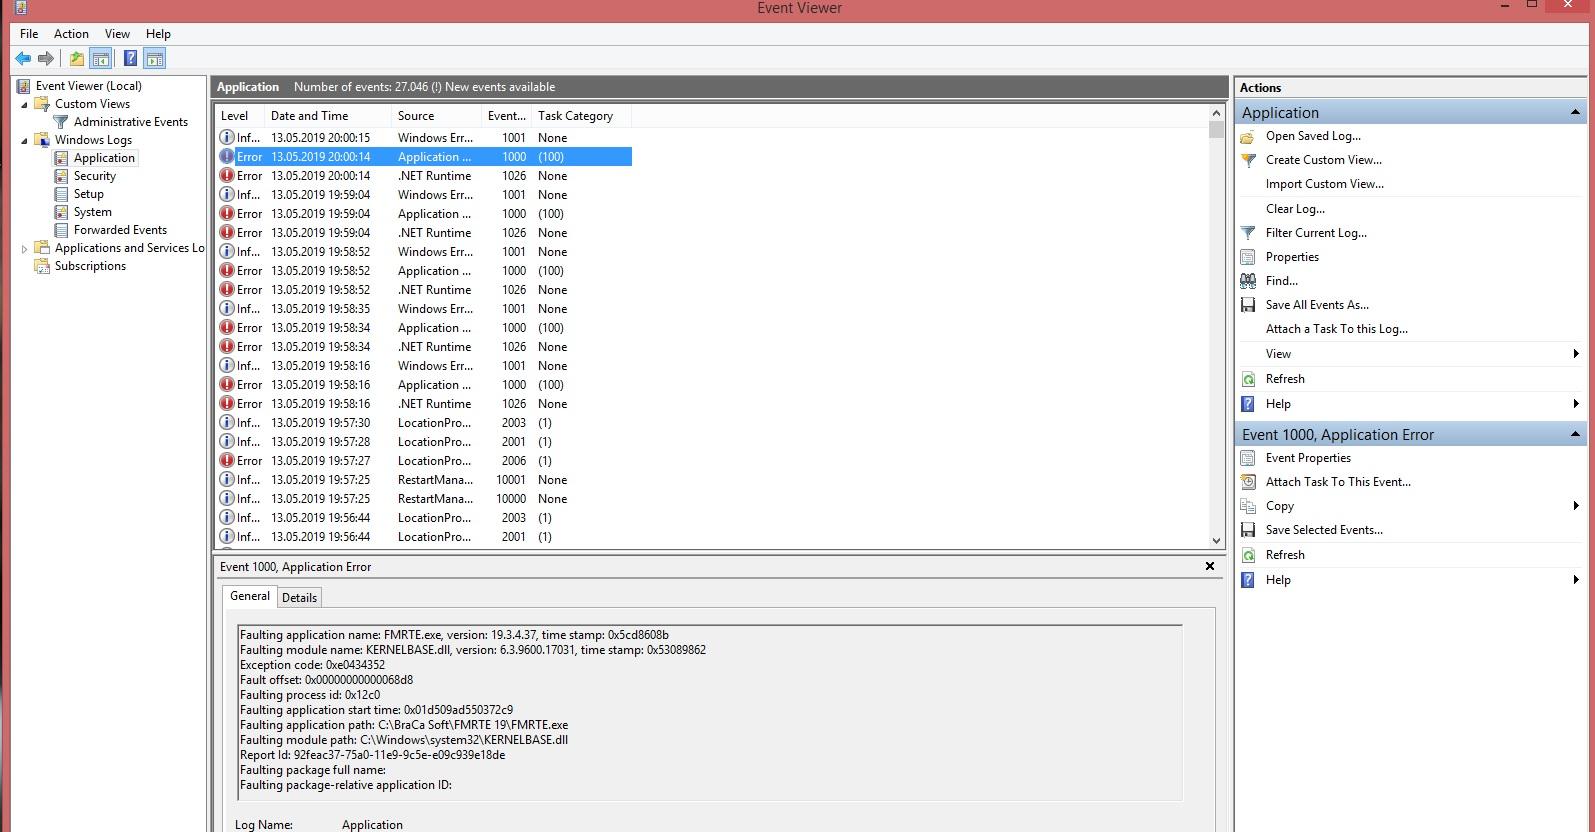Screen dimensions: 1595x832
Task: Click Import Custom View... action
Action: point(1325,184)
